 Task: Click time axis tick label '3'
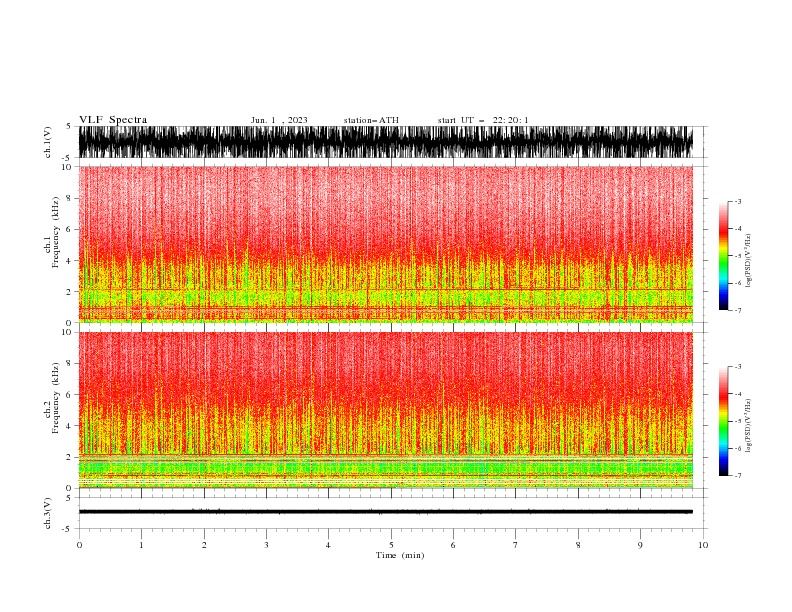pyautogui.click(x=266, y=545)
